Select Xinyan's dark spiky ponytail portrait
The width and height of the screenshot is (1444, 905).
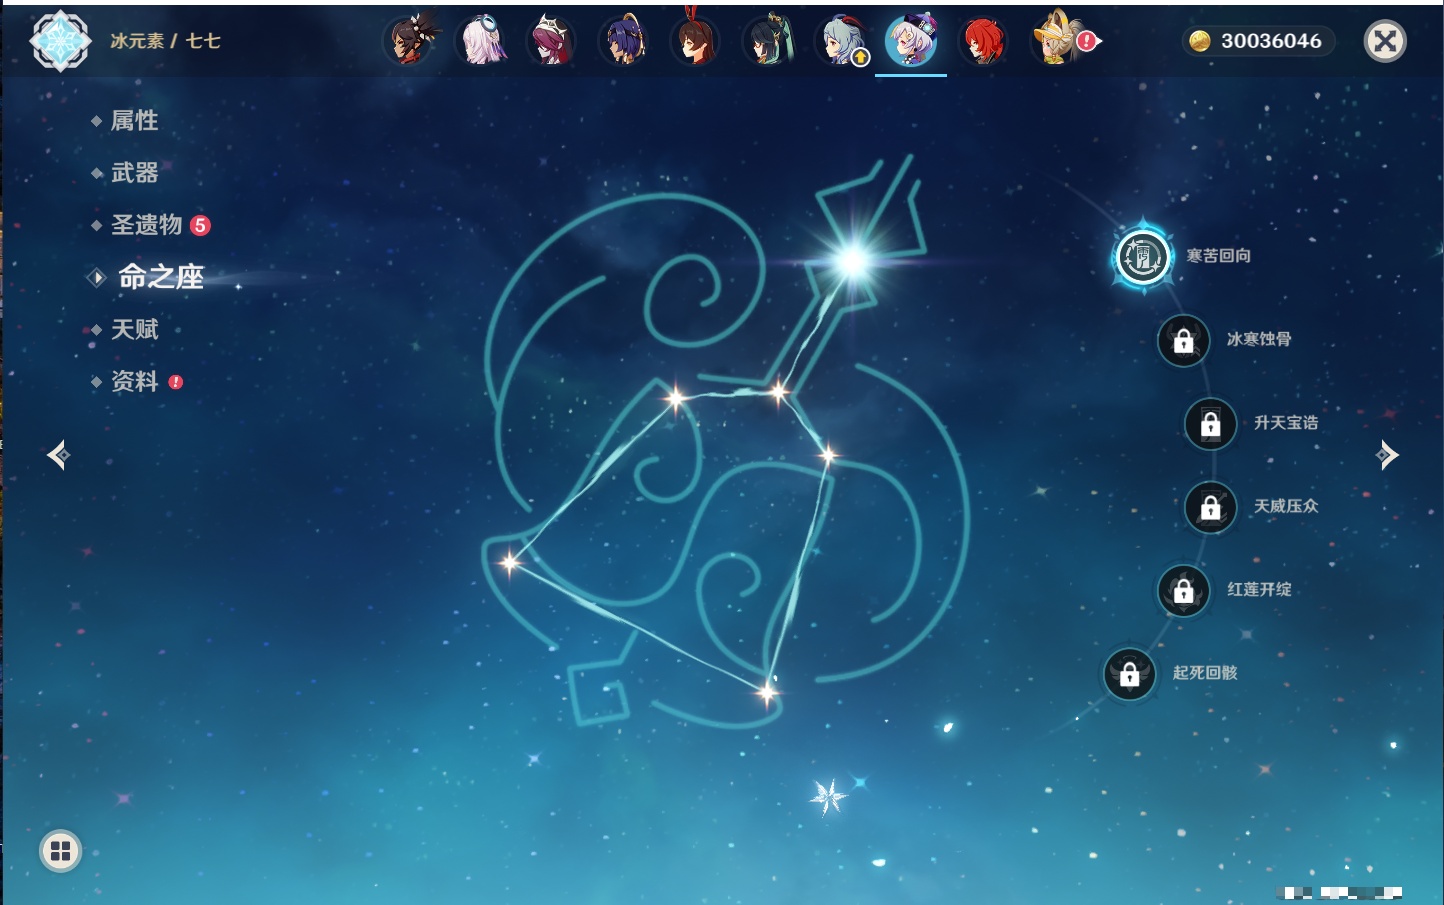click(410, 41)
